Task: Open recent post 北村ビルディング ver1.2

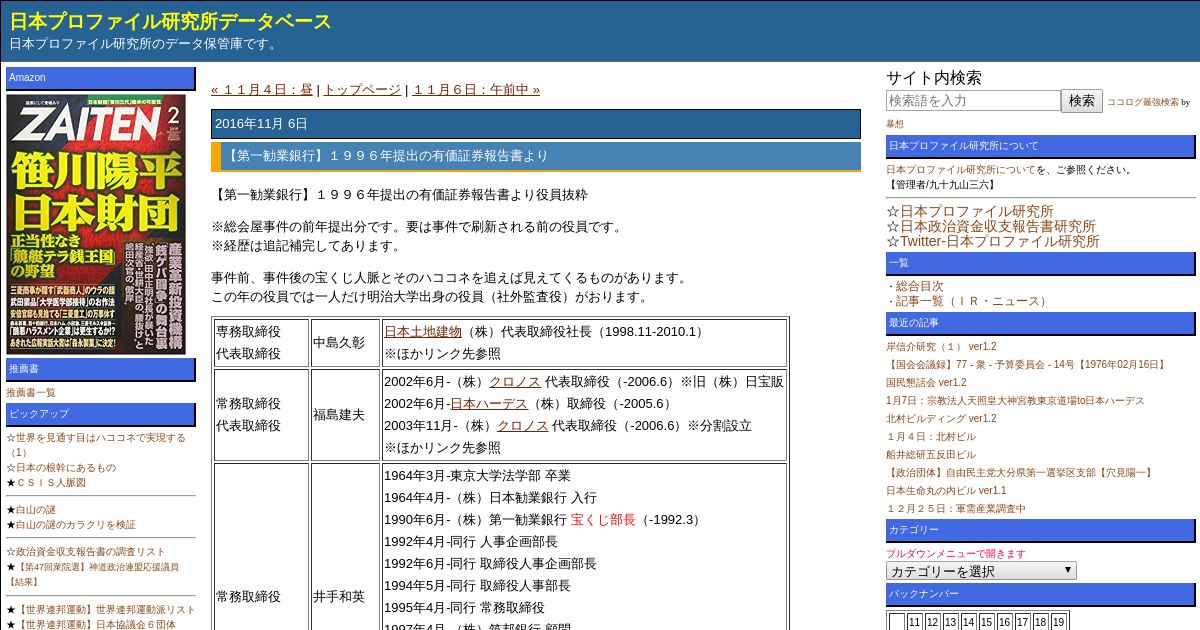Action: [941, 419]
